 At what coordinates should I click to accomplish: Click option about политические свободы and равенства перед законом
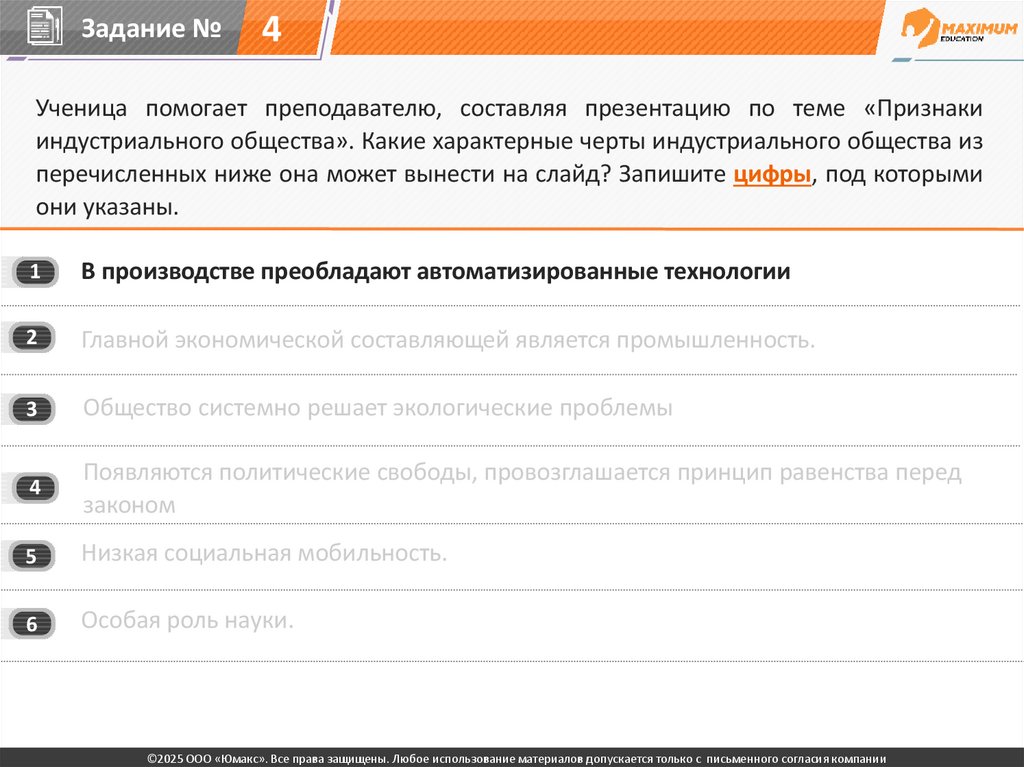522,488
